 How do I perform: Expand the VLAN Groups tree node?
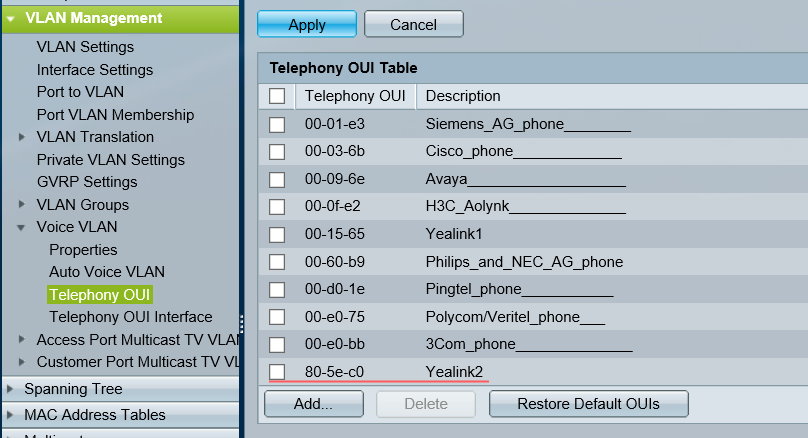(x=22, y=205)
